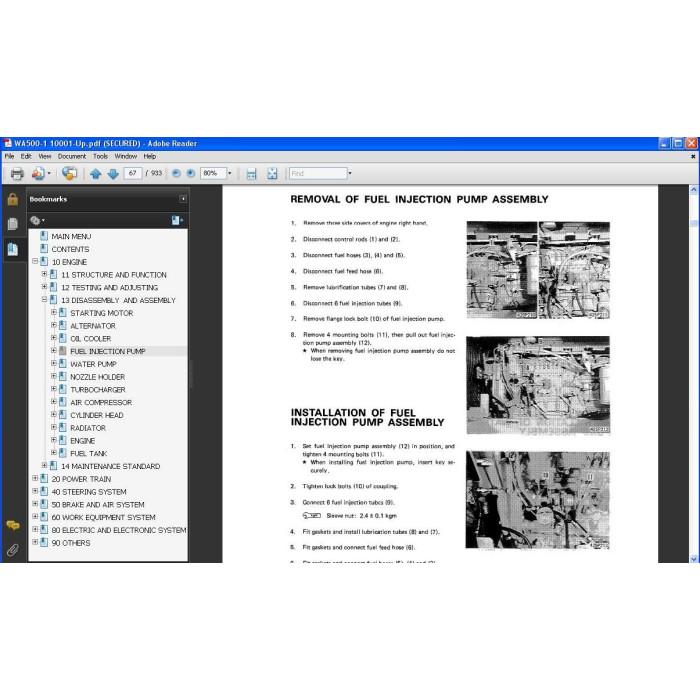
Task: Open the Help menu
Action: click(150, 156)
